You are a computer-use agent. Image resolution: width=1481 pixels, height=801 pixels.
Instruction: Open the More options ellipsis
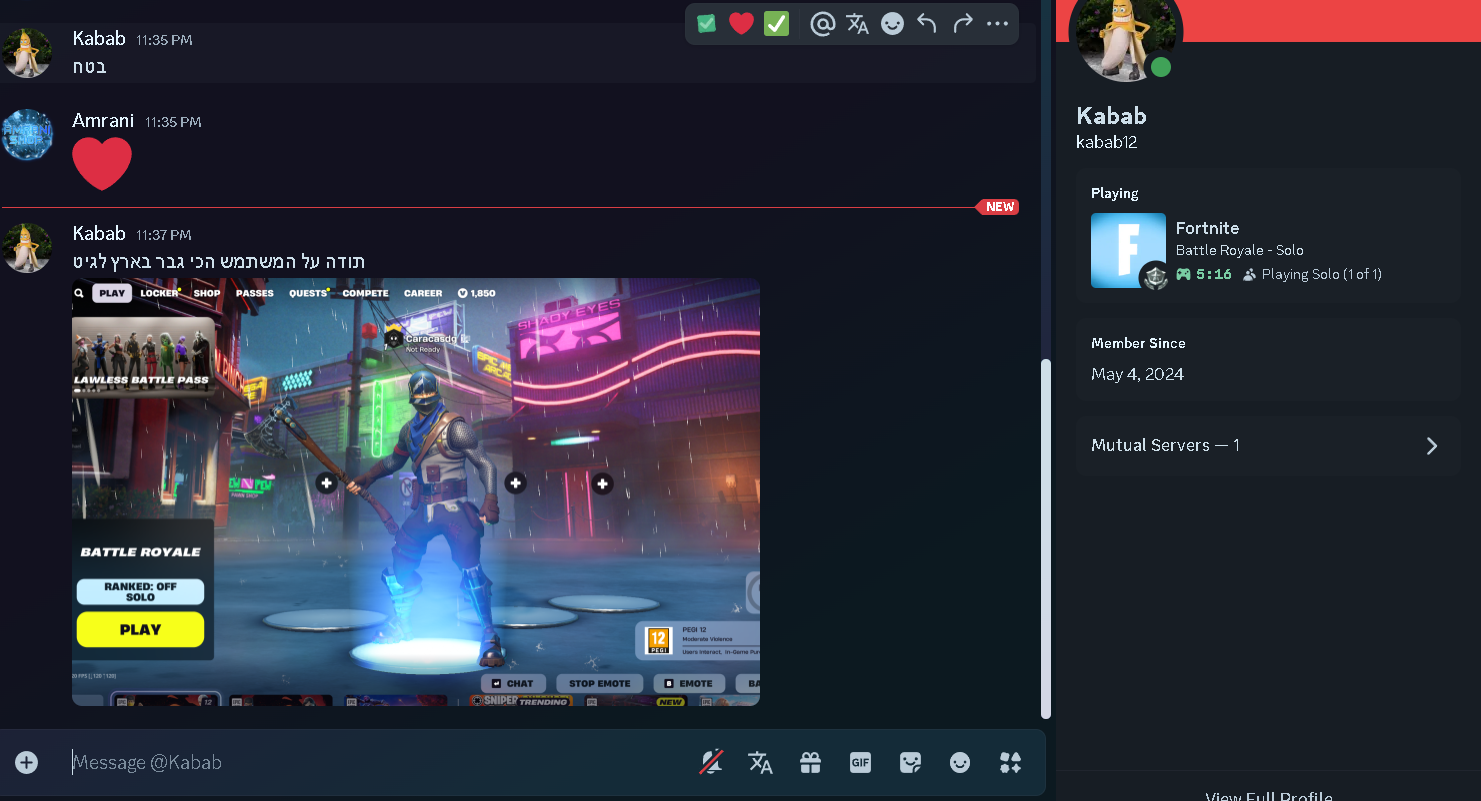click(x=997, y=24)
